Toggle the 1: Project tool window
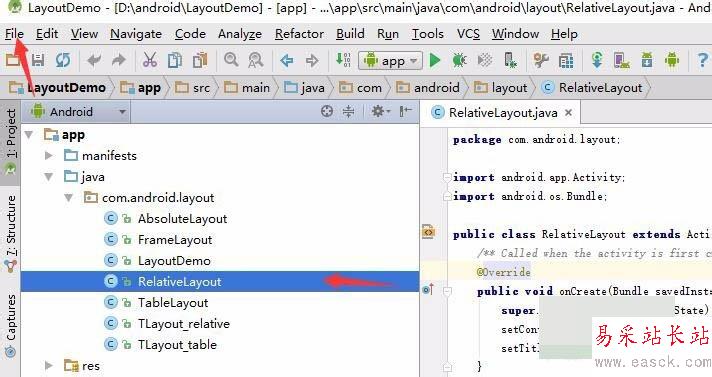This screenshot has height=377, width=712. (x=10, y=142)
